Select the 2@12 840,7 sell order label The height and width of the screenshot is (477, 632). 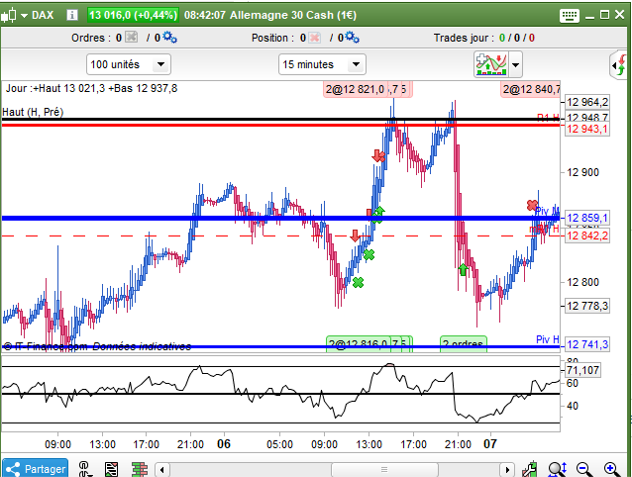(x=530, y=89)
